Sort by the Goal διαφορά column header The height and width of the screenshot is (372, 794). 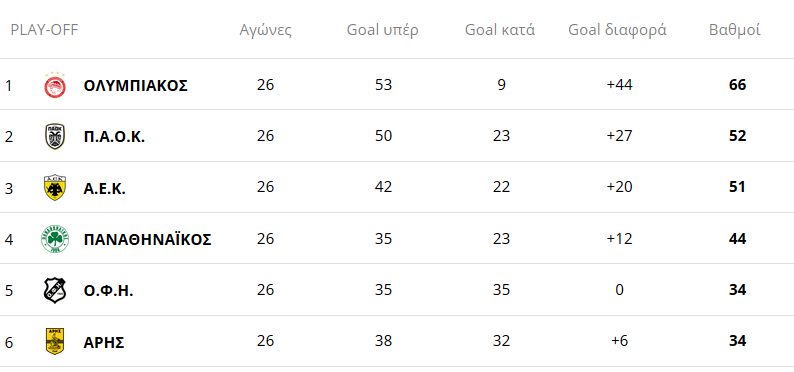click(617, 30)
